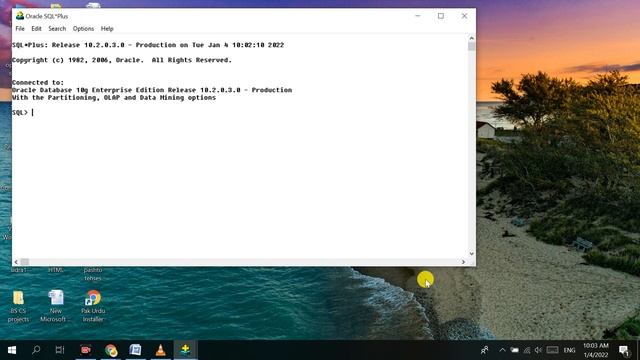Screen dimensions: 640x360
Task: Open the Options menu
Action: (83, 29)
